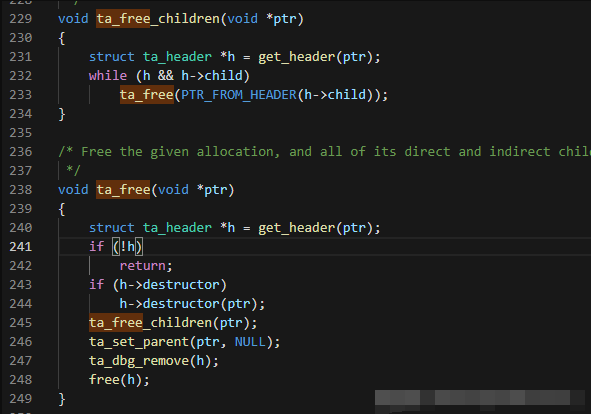
Task: Click the ta_header type on line 240
Action: (177, 228)
